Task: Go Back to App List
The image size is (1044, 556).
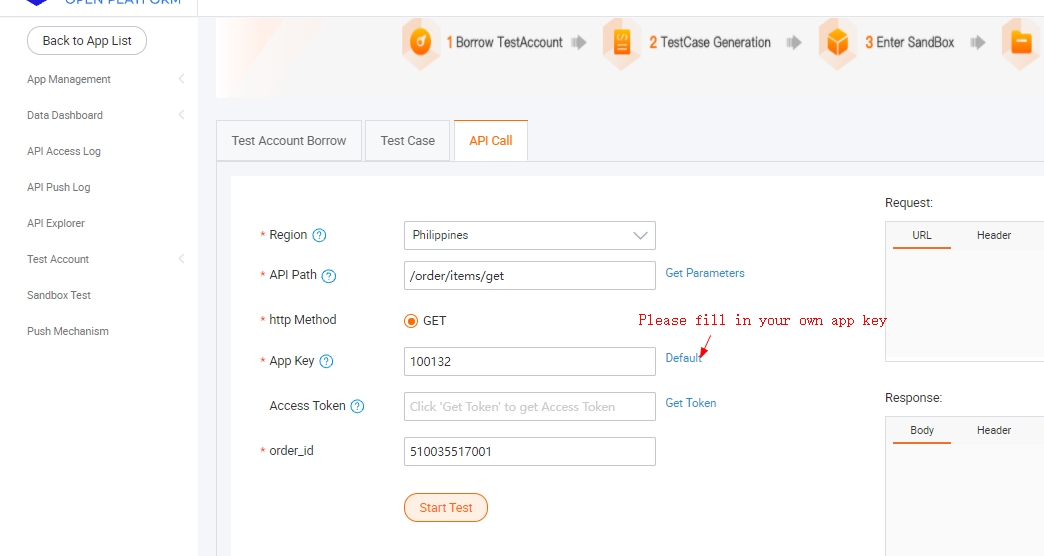Action: (x=87, y=41)
